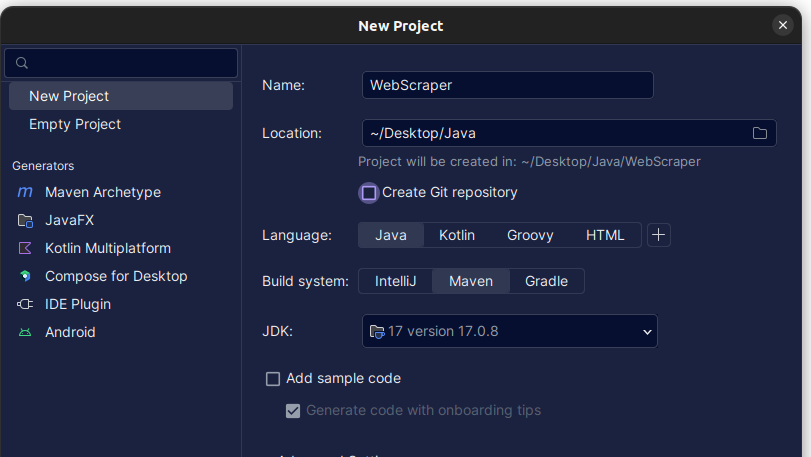Image resolution: width=811 pixels, height=457 pixels.
Task: Select Empty Project in the sidebar
Action: 121,124
